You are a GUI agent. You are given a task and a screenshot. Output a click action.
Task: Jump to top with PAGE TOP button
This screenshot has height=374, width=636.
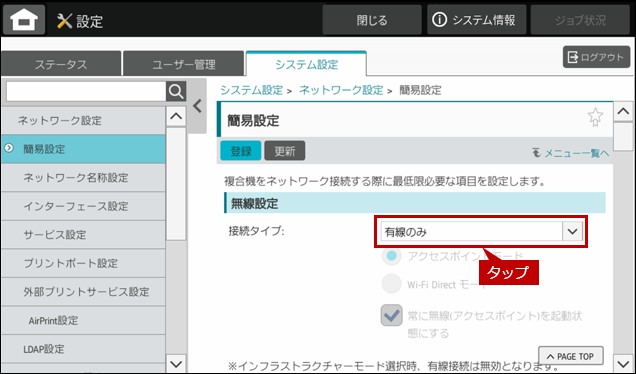pos(571,356)
